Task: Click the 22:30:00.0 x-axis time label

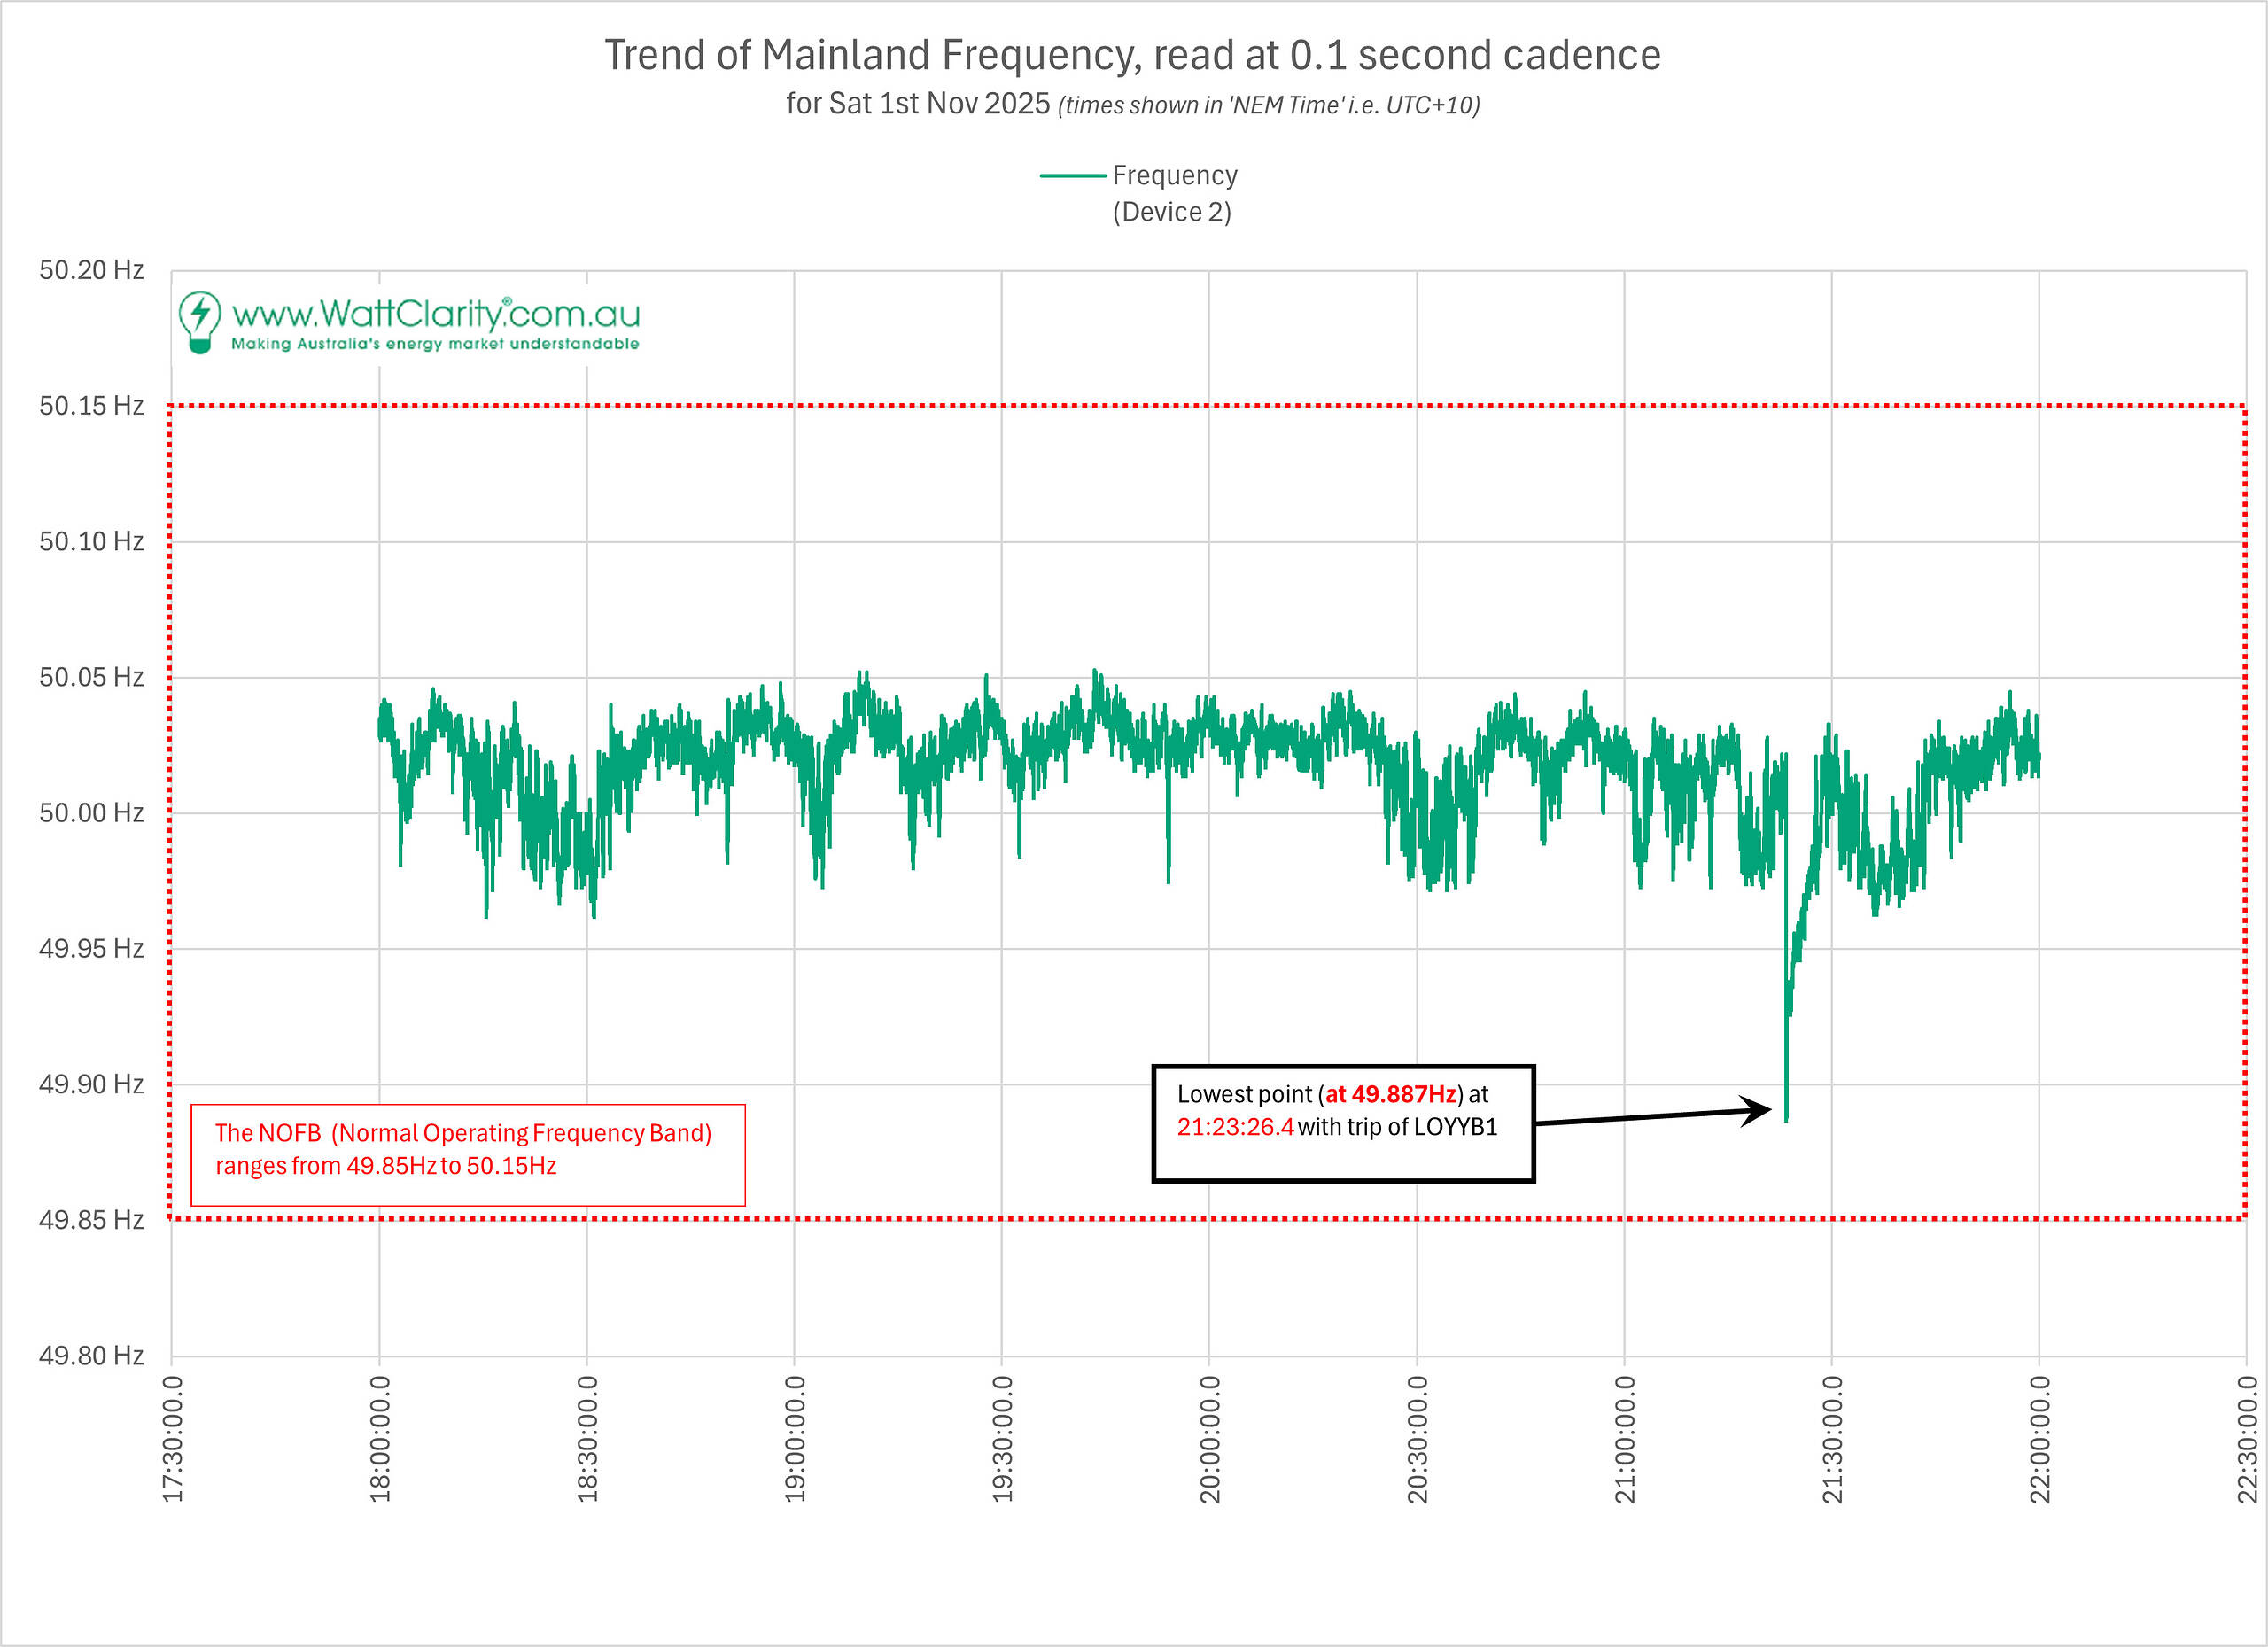Action: point(2247,1438)
